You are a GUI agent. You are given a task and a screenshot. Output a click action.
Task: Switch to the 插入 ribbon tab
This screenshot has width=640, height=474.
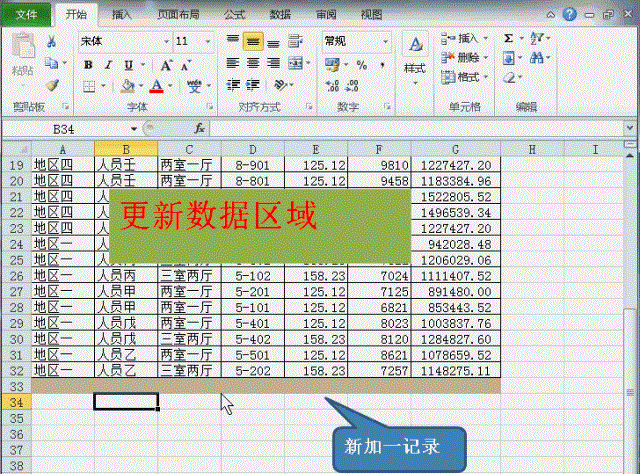click(x=122, y=15)
